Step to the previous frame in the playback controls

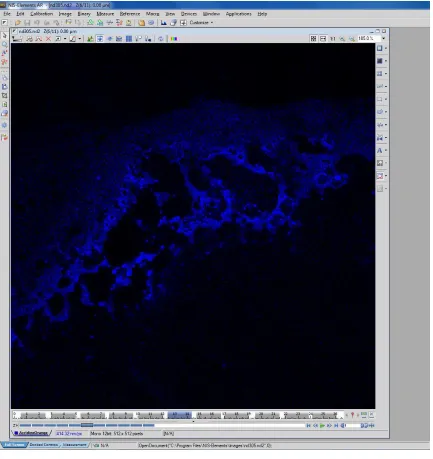pyautogui.click(x=315, y=426)
